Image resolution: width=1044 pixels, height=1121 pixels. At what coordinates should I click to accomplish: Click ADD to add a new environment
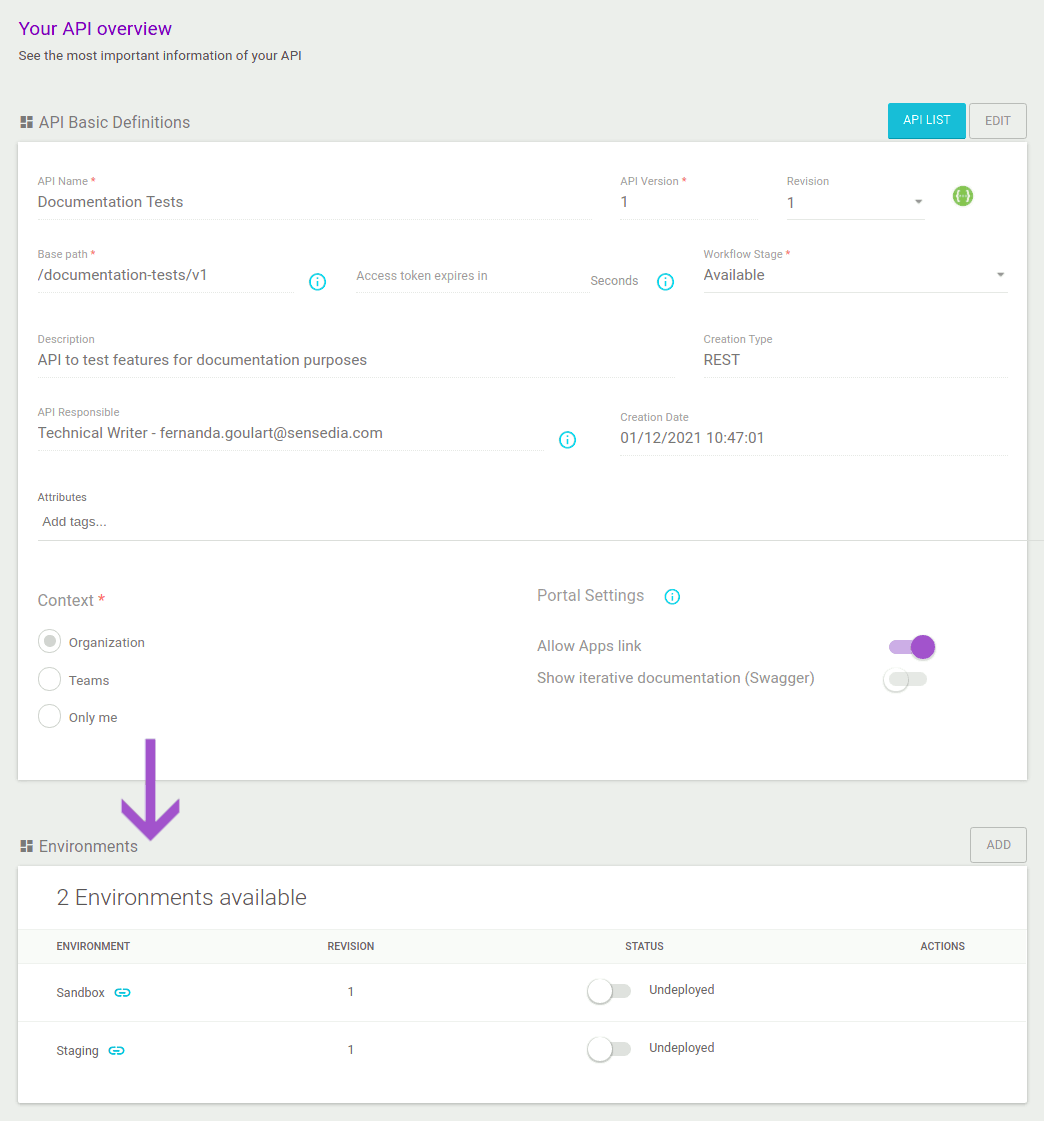coord(997,844)
